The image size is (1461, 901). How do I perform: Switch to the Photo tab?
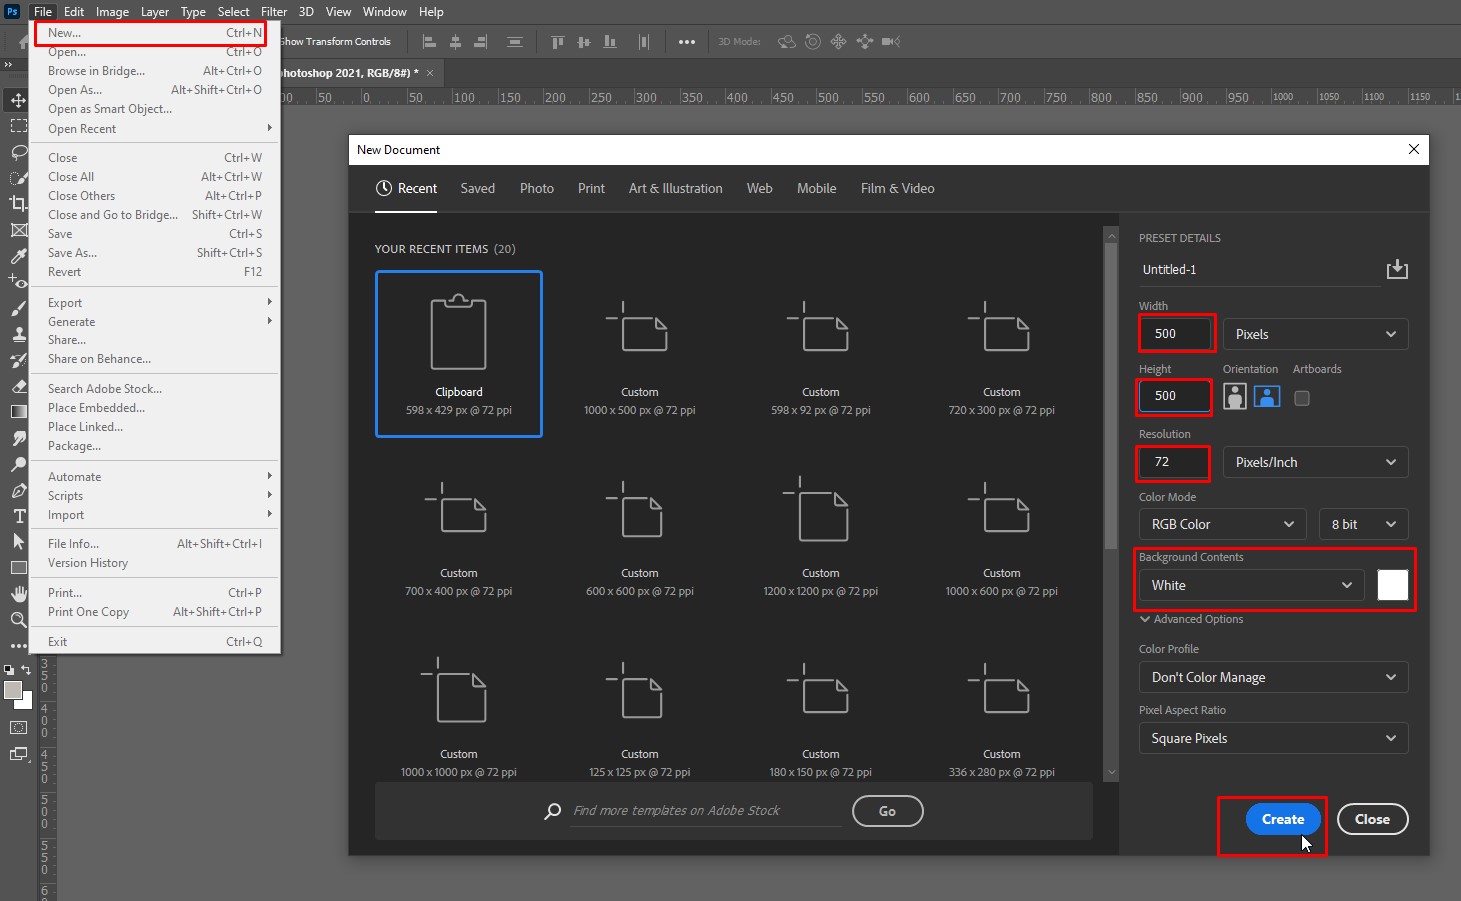pyautogui.click(x=536, y=188)
